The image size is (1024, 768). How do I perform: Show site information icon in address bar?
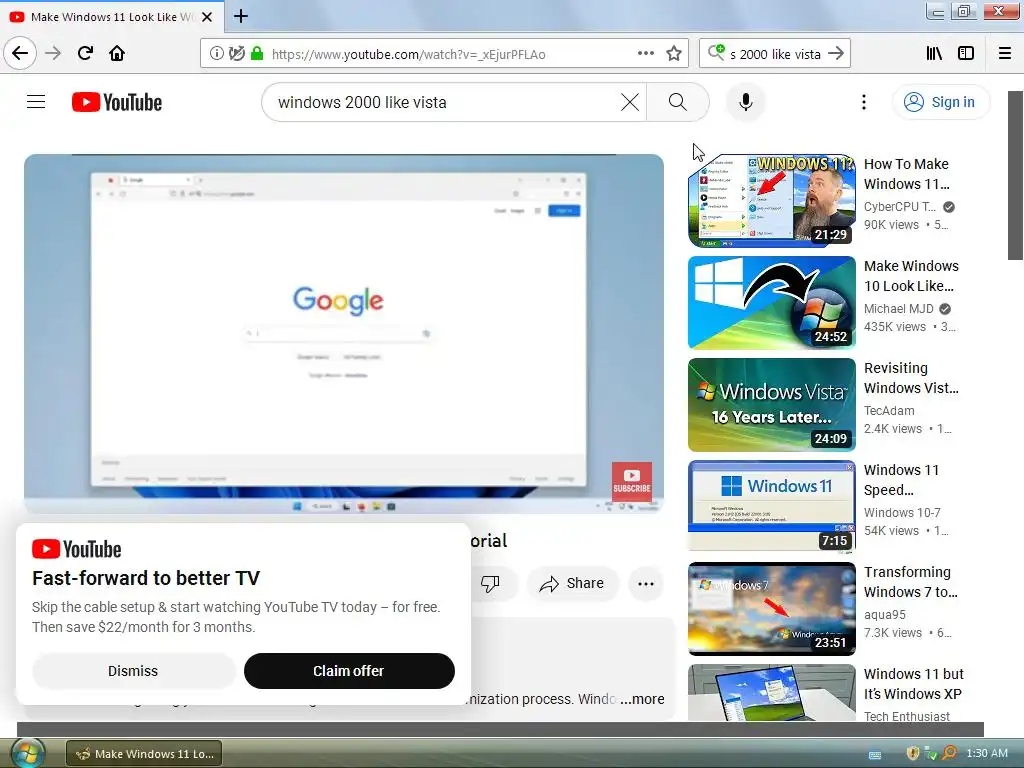[x=216, y=54]
